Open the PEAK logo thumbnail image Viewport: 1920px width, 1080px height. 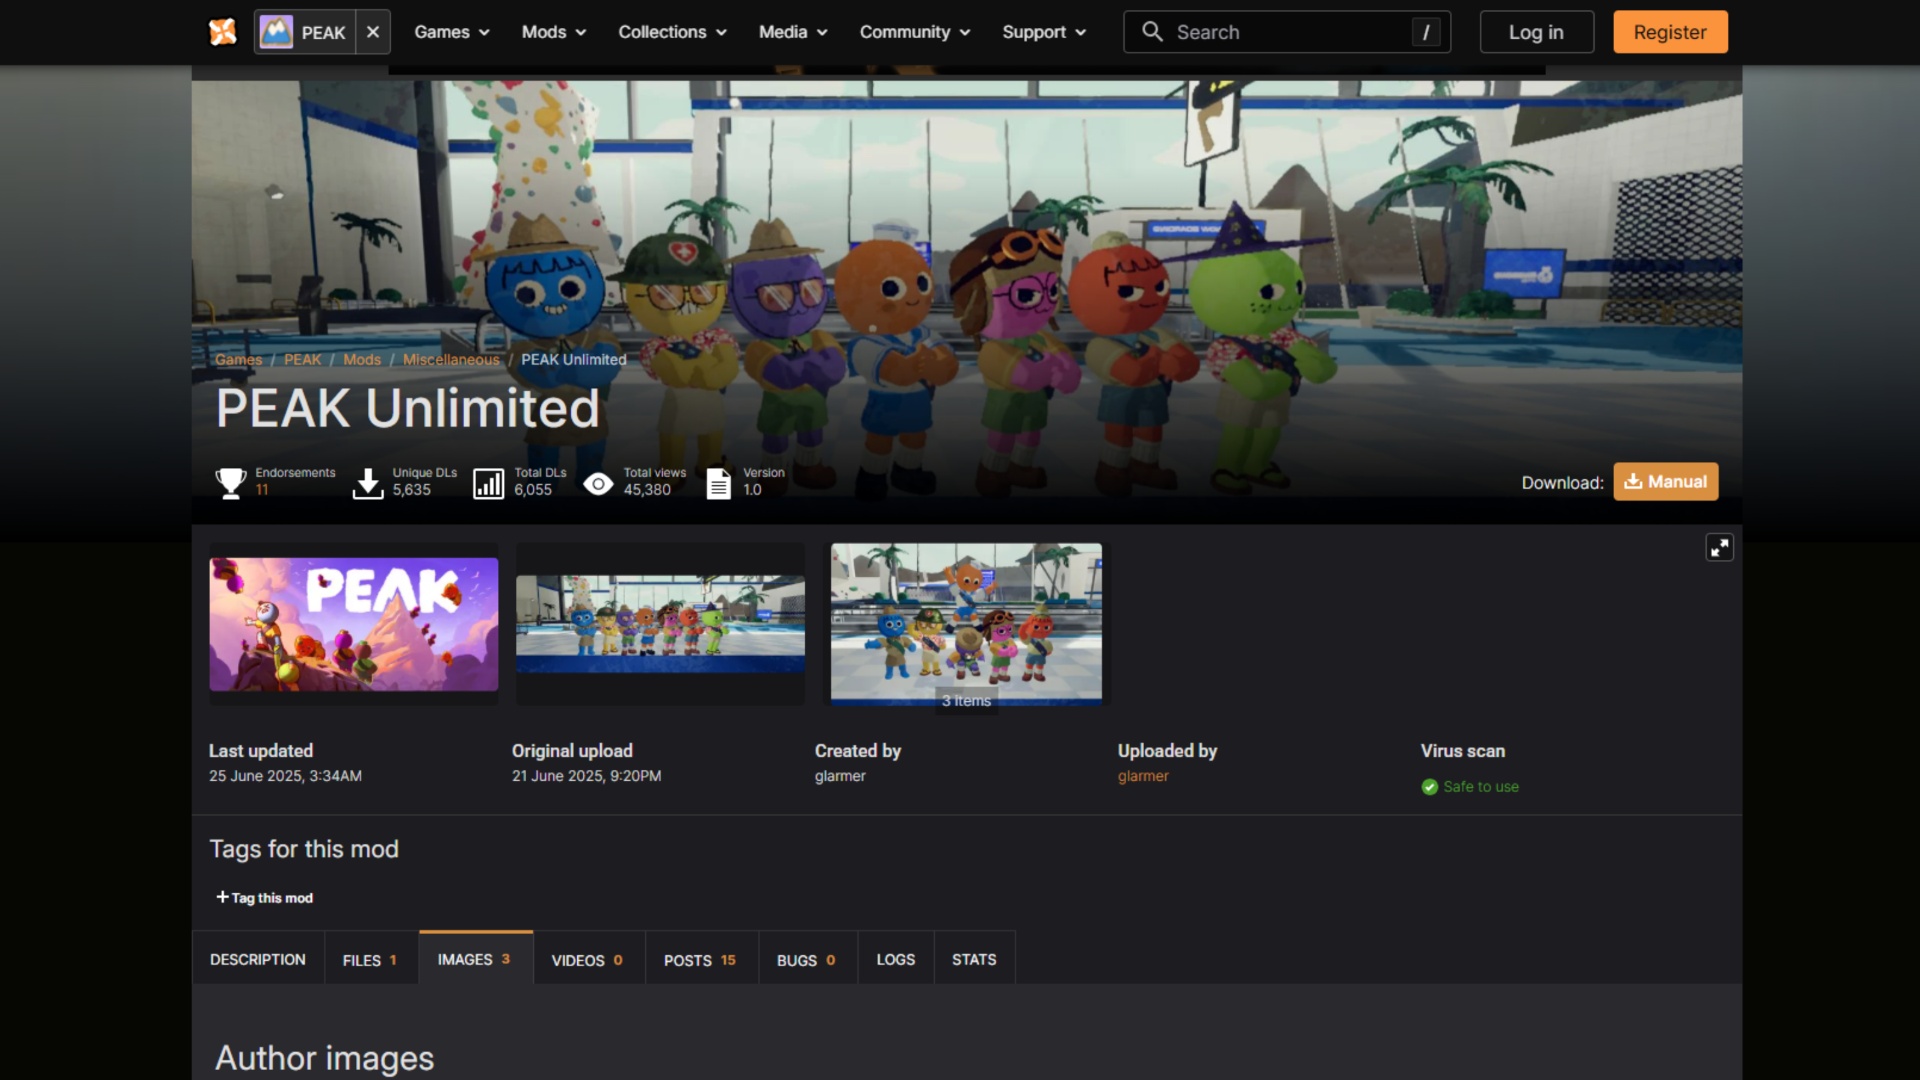[353, 624]
